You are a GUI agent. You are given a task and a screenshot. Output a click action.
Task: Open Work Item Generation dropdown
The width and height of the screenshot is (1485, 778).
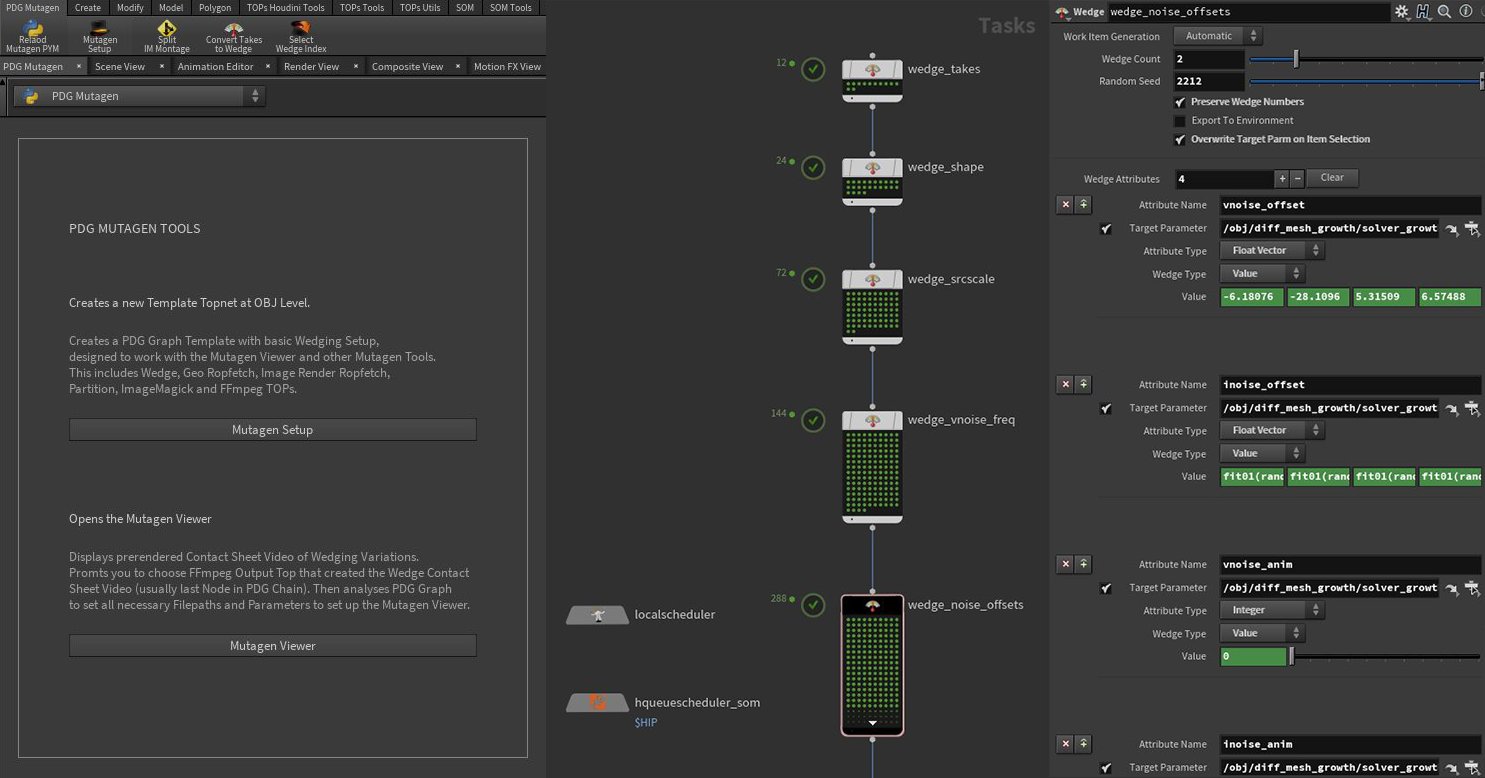1217,36
